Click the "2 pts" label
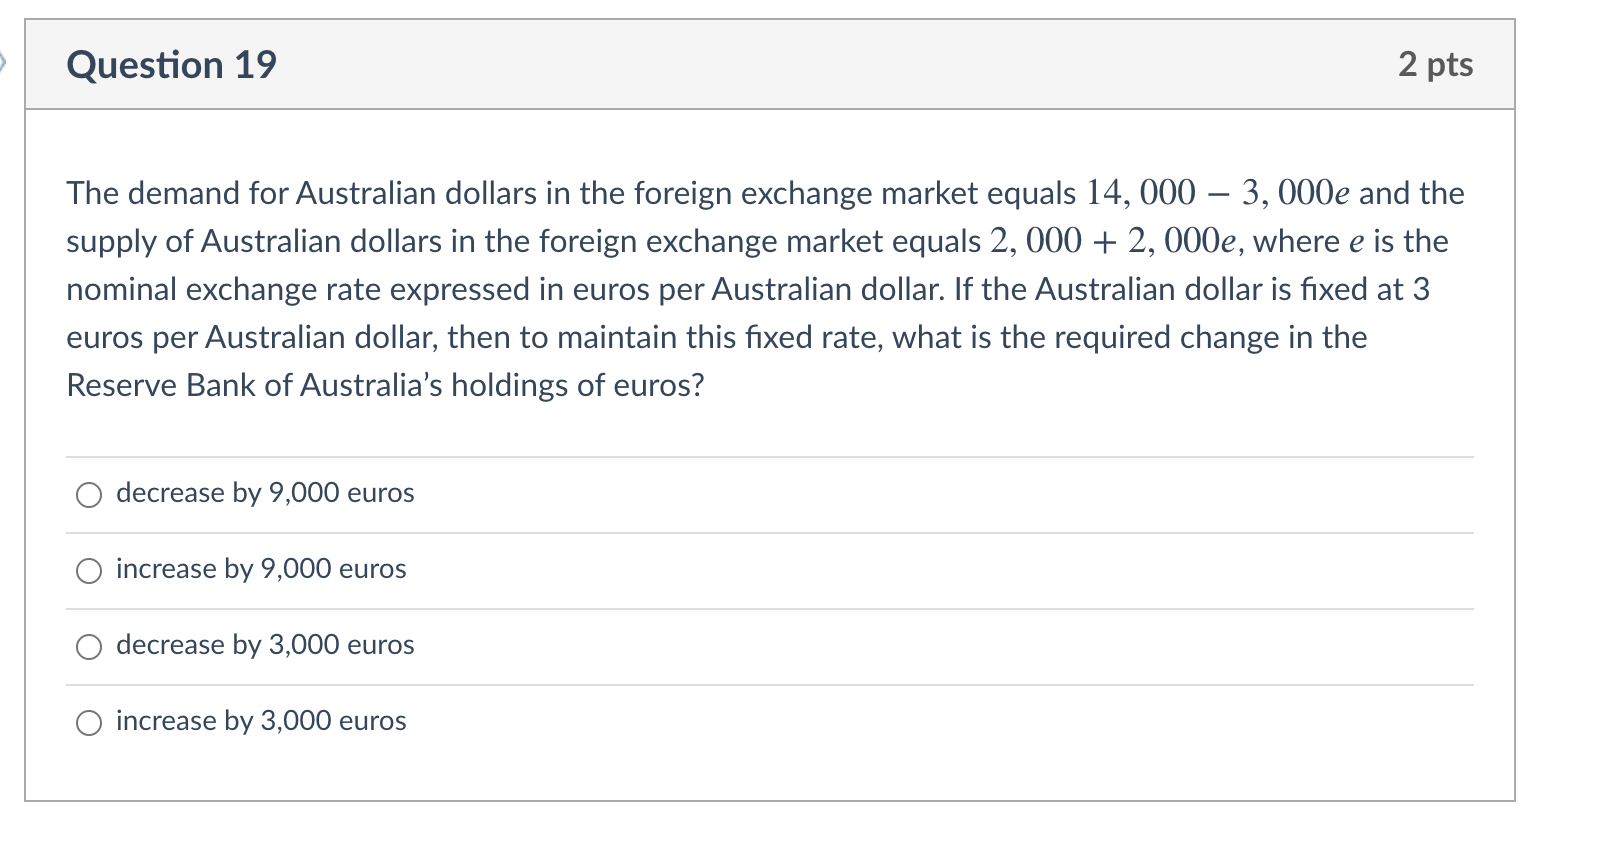 click(x=1434, y=65)
